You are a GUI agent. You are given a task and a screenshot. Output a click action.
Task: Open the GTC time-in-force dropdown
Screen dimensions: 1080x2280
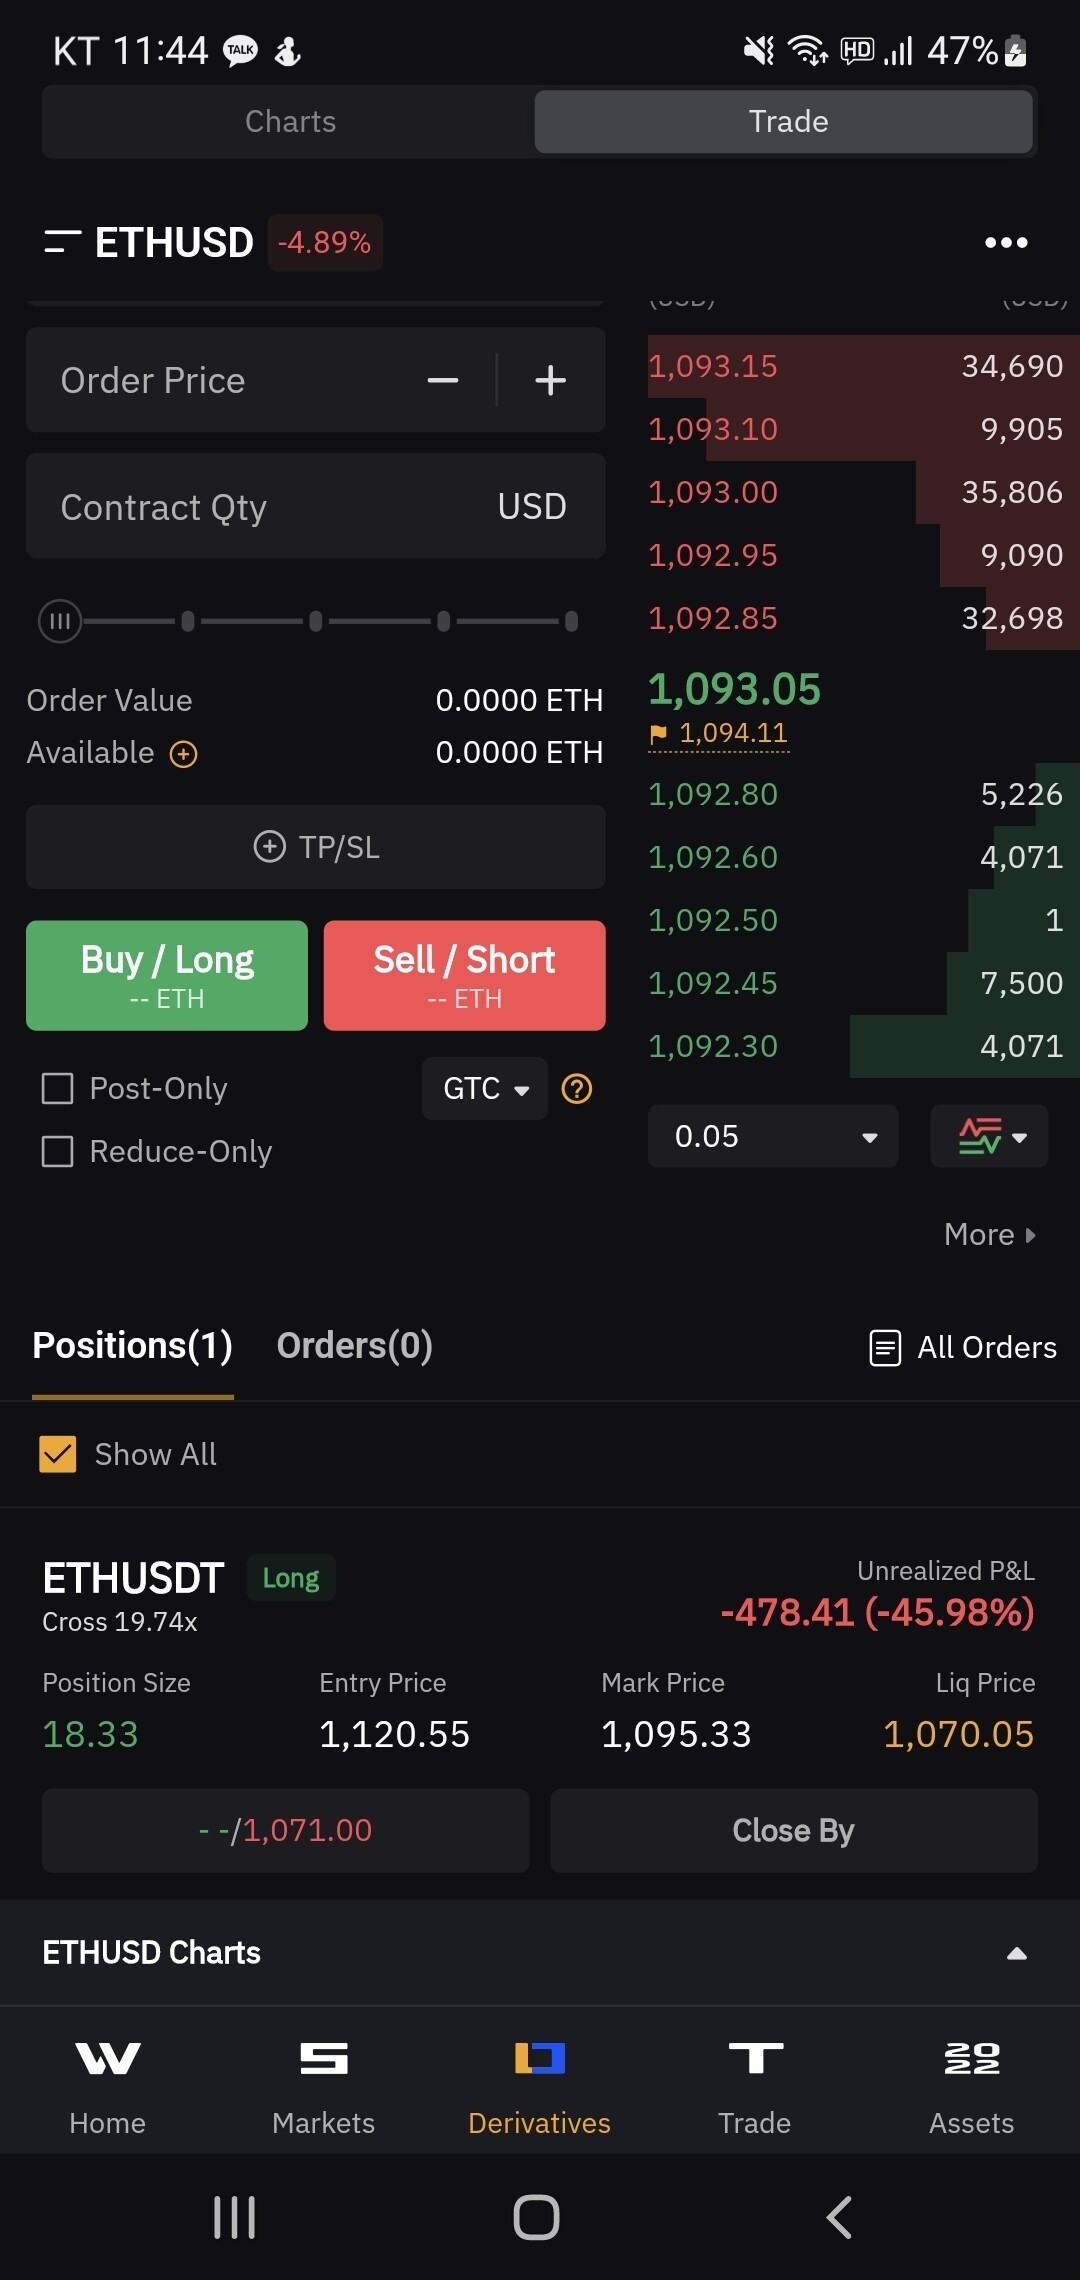485,1088
